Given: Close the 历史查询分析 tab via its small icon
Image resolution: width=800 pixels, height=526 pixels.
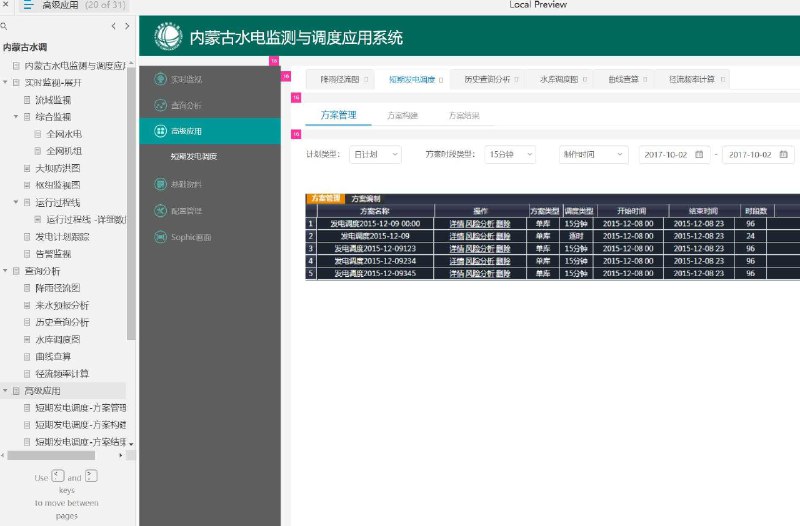Looking at the screenshot, I should [x=516, y=80].
